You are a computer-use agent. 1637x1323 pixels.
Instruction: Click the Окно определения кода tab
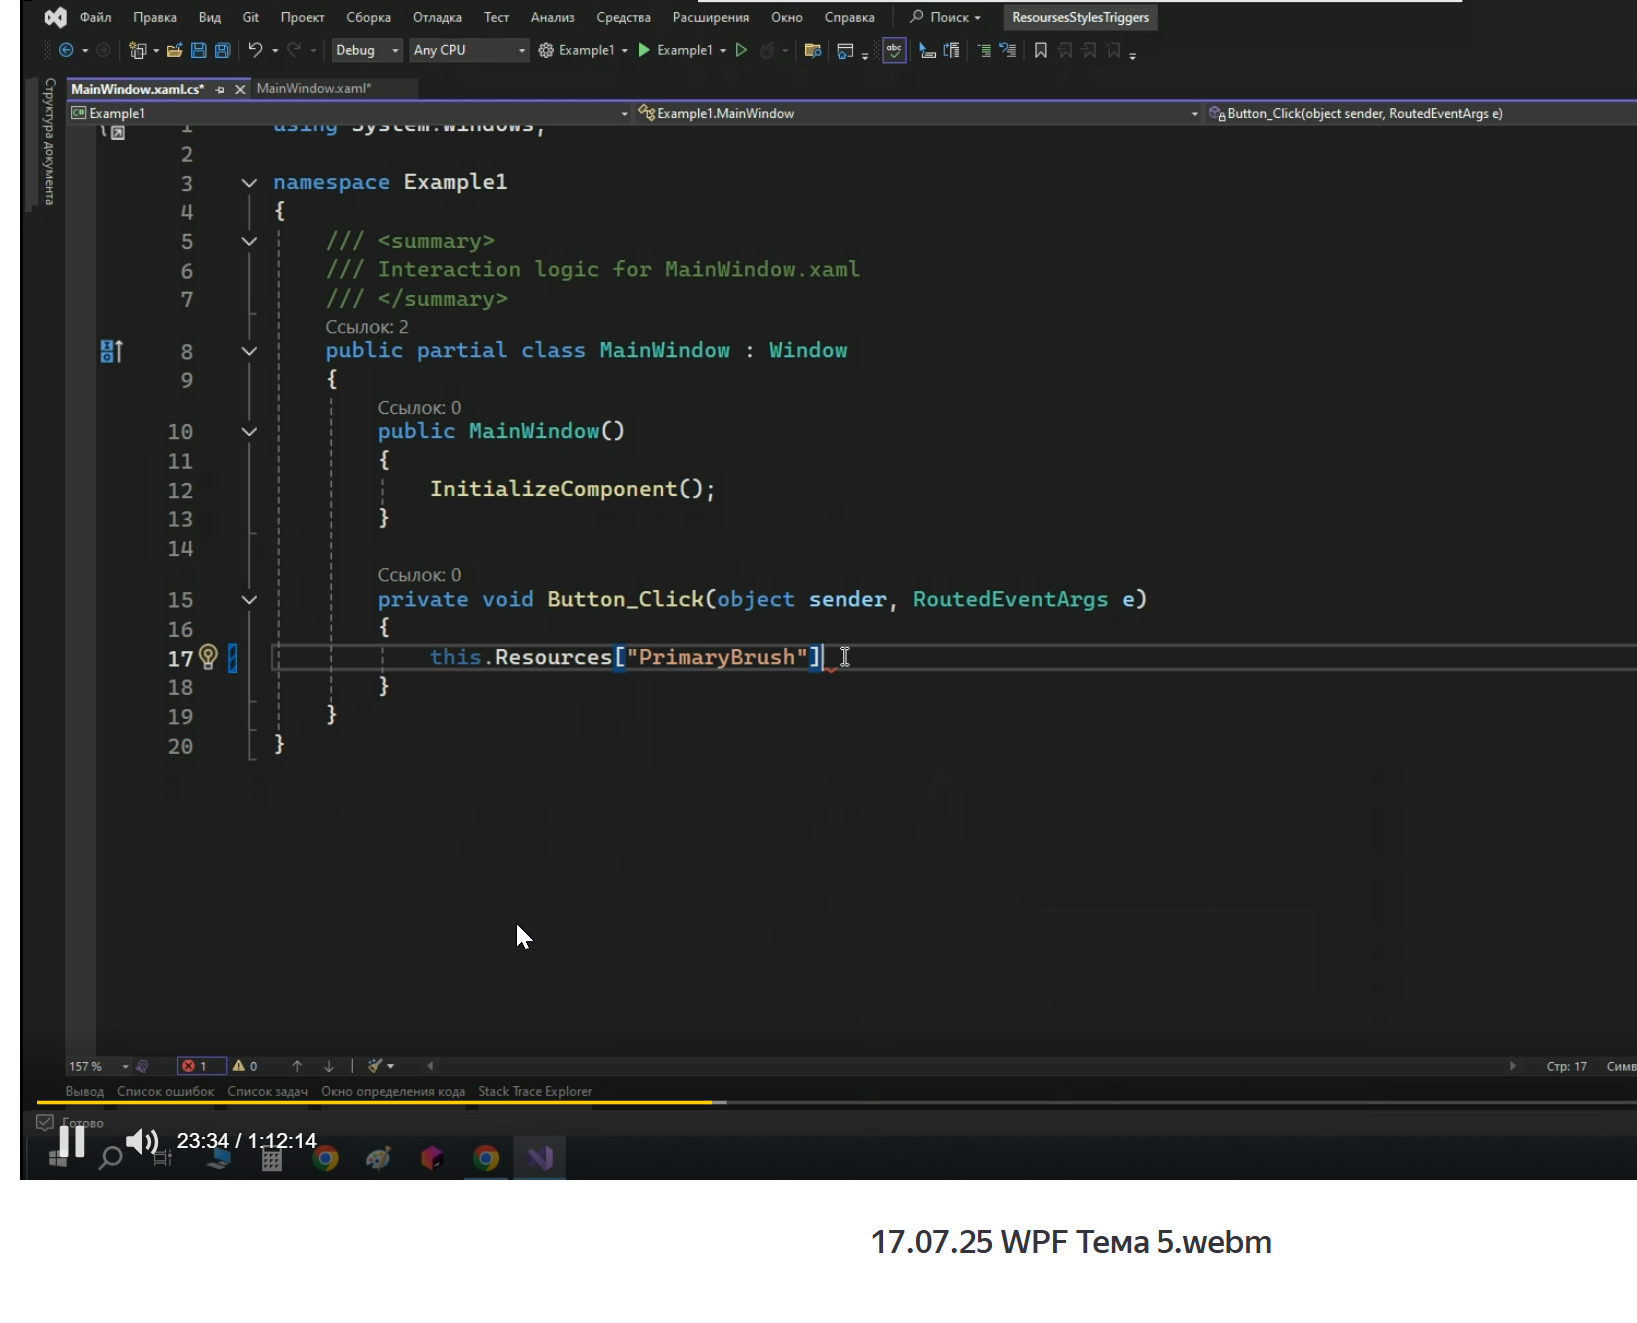point(393,1091)
